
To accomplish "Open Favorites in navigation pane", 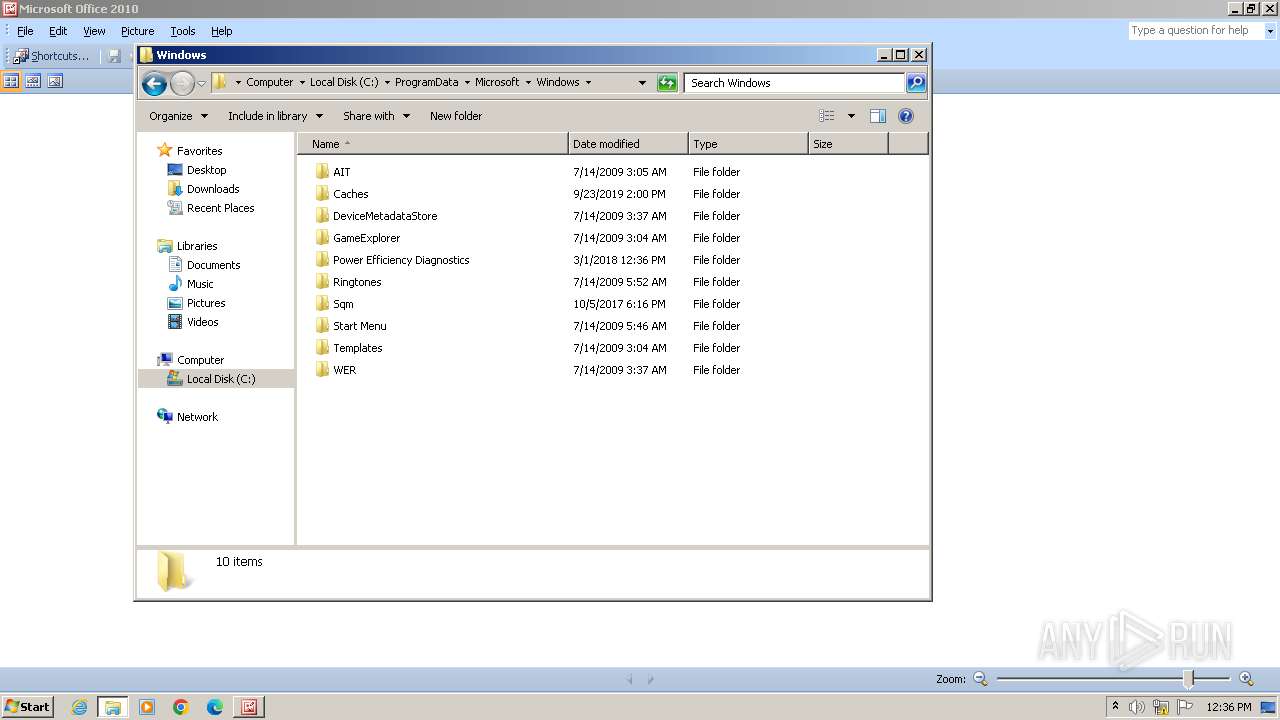I will click(199, 151).
